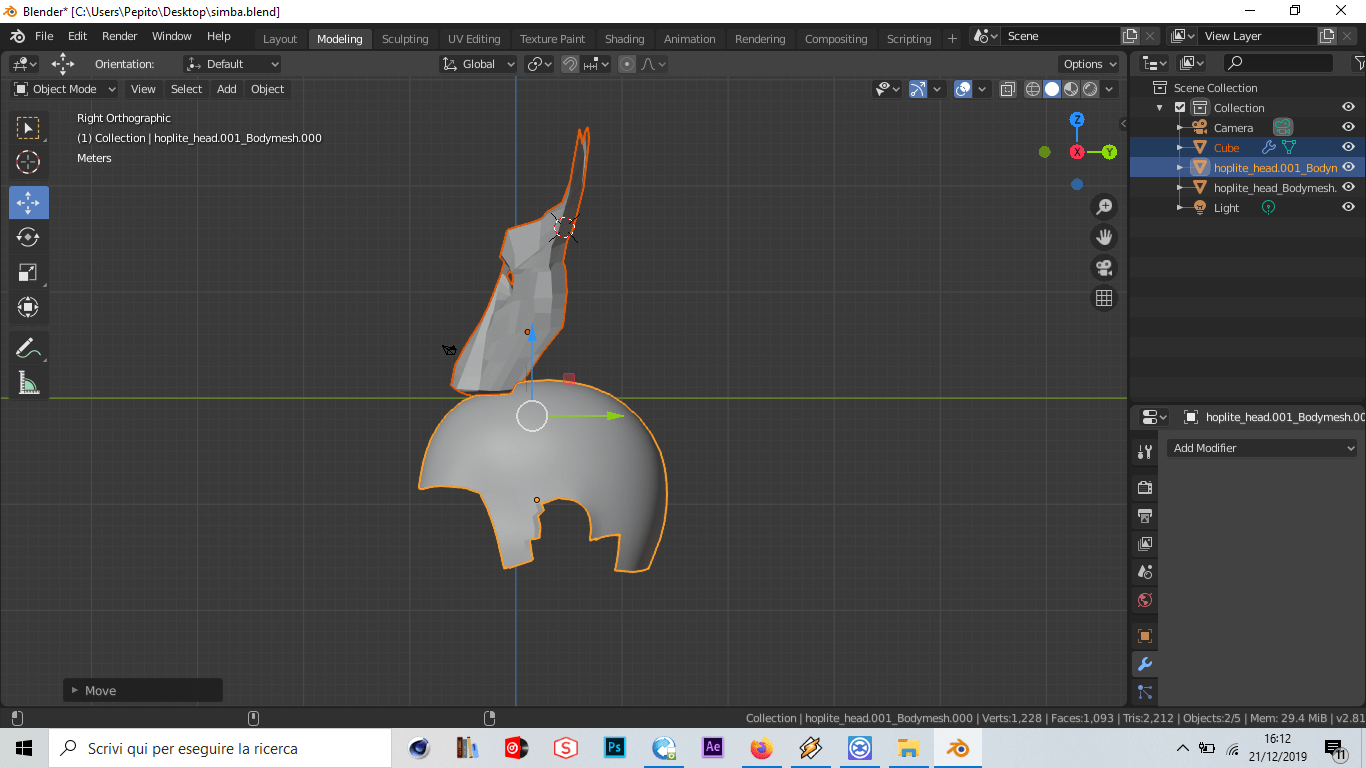Open the Render menu

120,36
